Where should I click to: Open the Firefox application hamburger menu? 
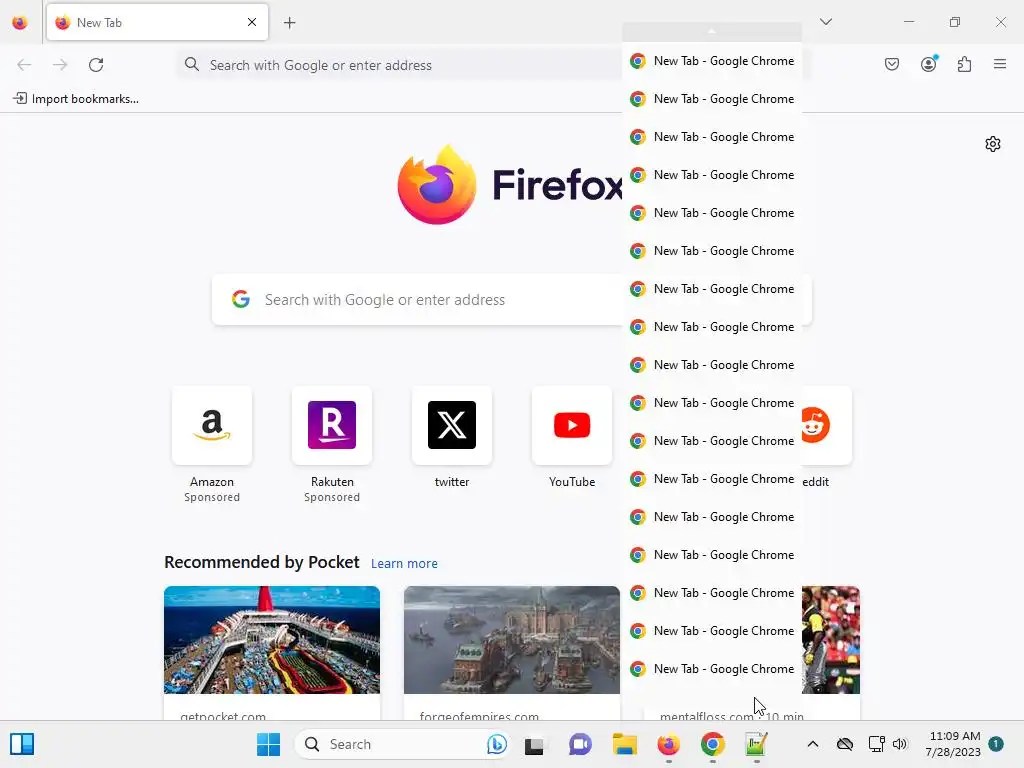pos(1000,64)
